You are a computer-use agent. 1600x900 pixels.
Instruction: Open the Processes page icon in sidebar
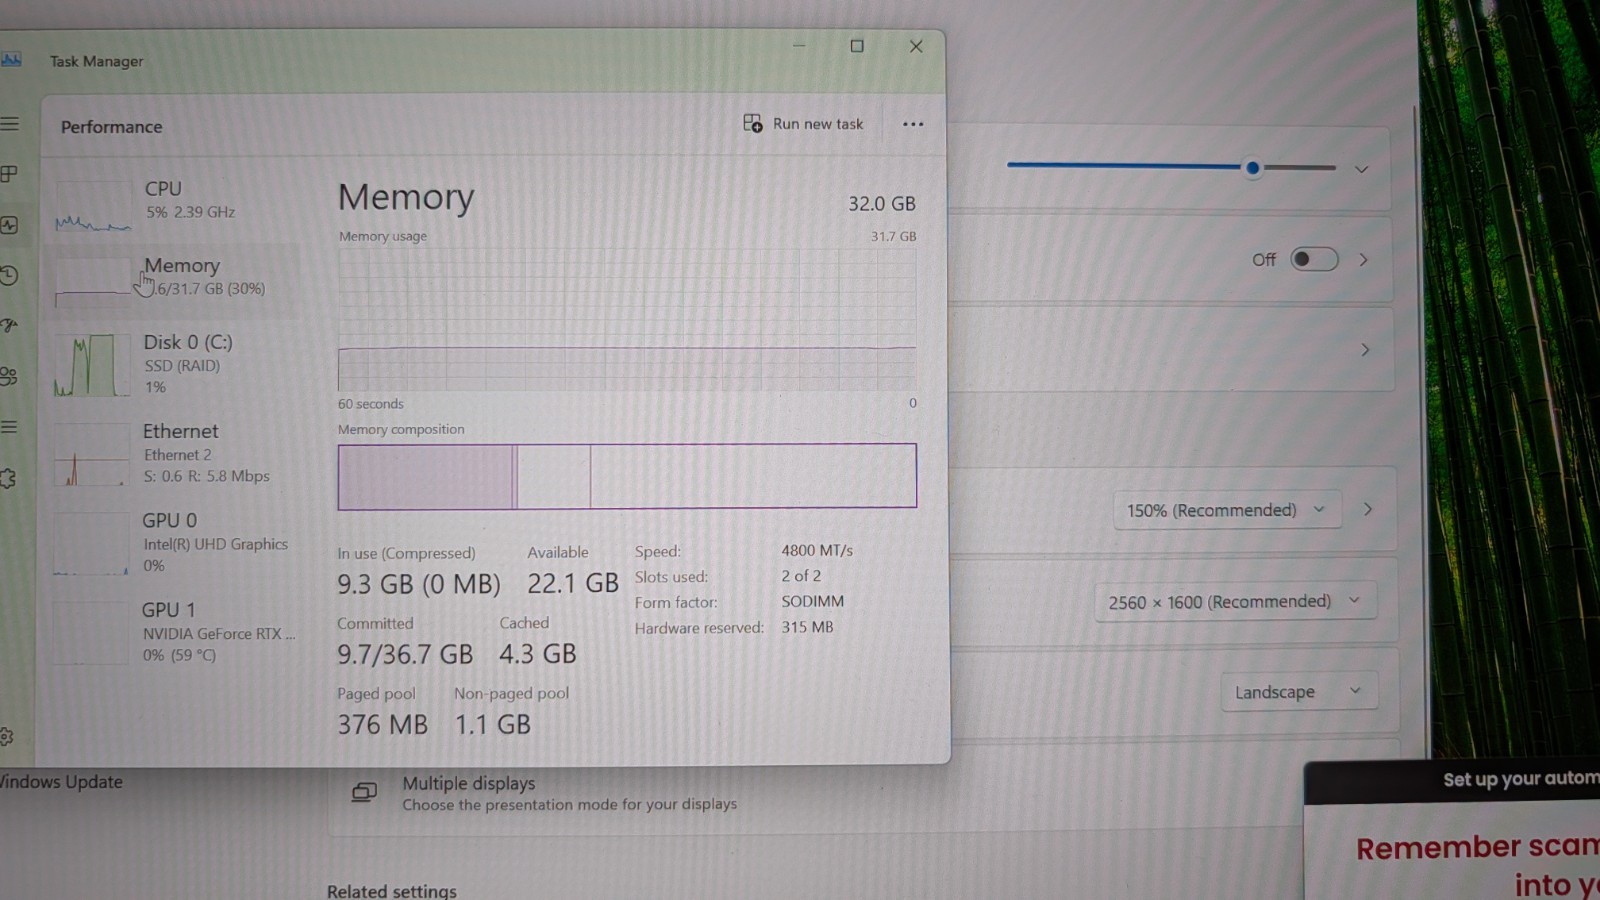click(x=9, y=174)
